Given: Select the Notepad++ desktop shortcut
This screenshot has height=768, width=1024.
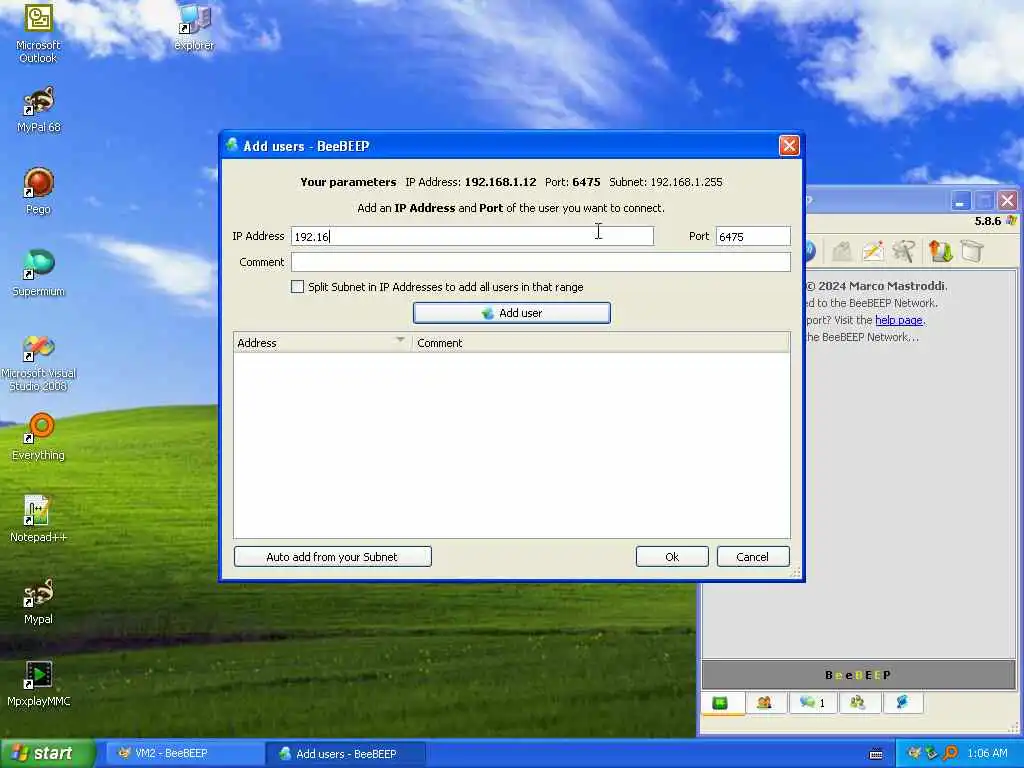Looking at the screenshot, I should click(x=39, y=519).
